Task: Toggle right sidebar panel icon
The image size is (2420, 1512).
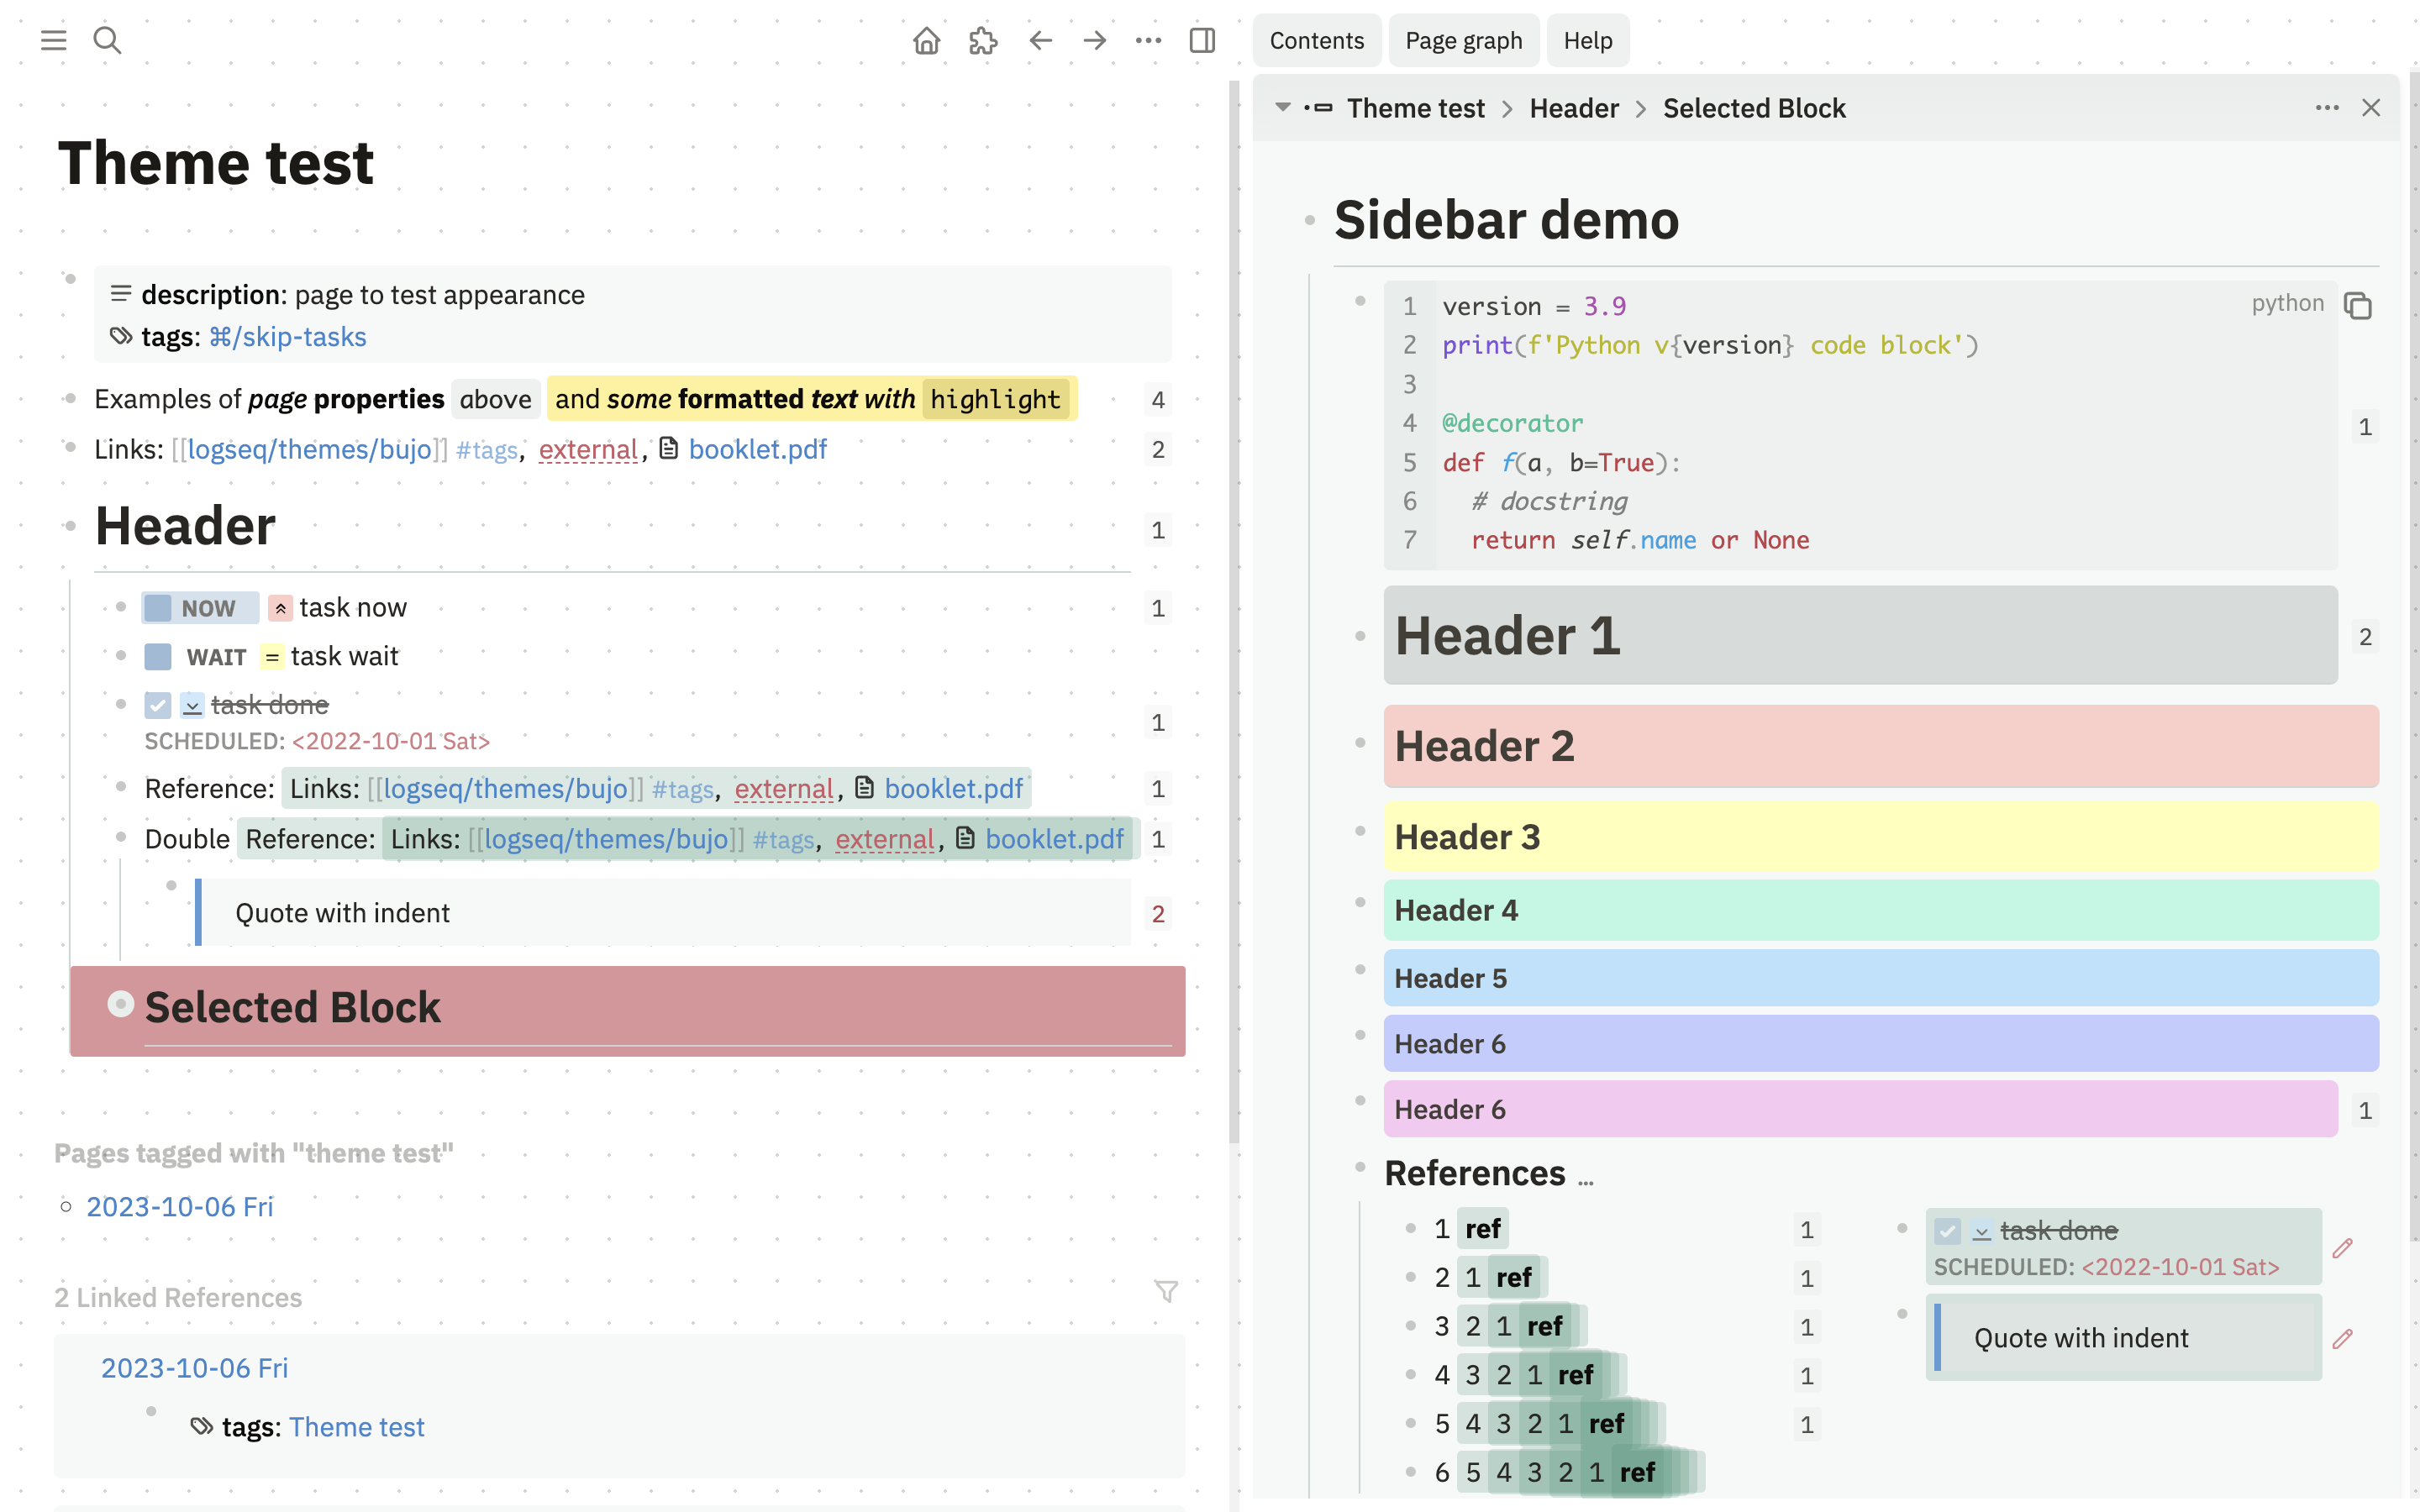Action: pos(1202,40)
